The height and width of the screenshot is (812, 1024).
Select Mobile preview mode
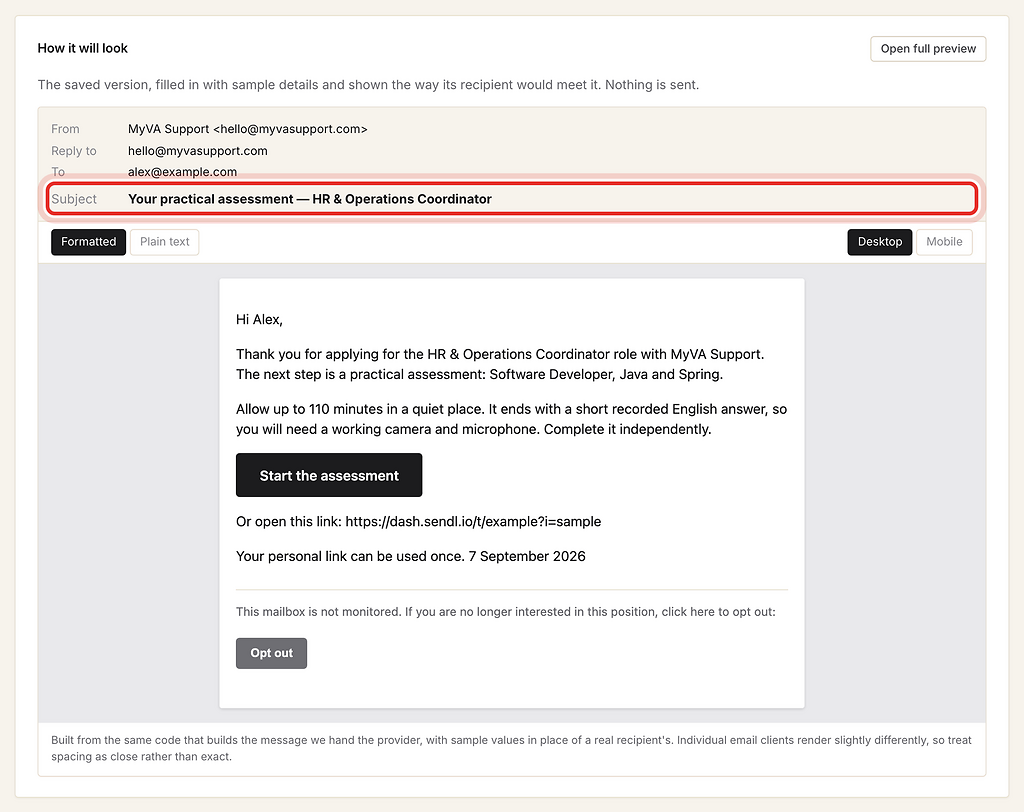[944, 242]
